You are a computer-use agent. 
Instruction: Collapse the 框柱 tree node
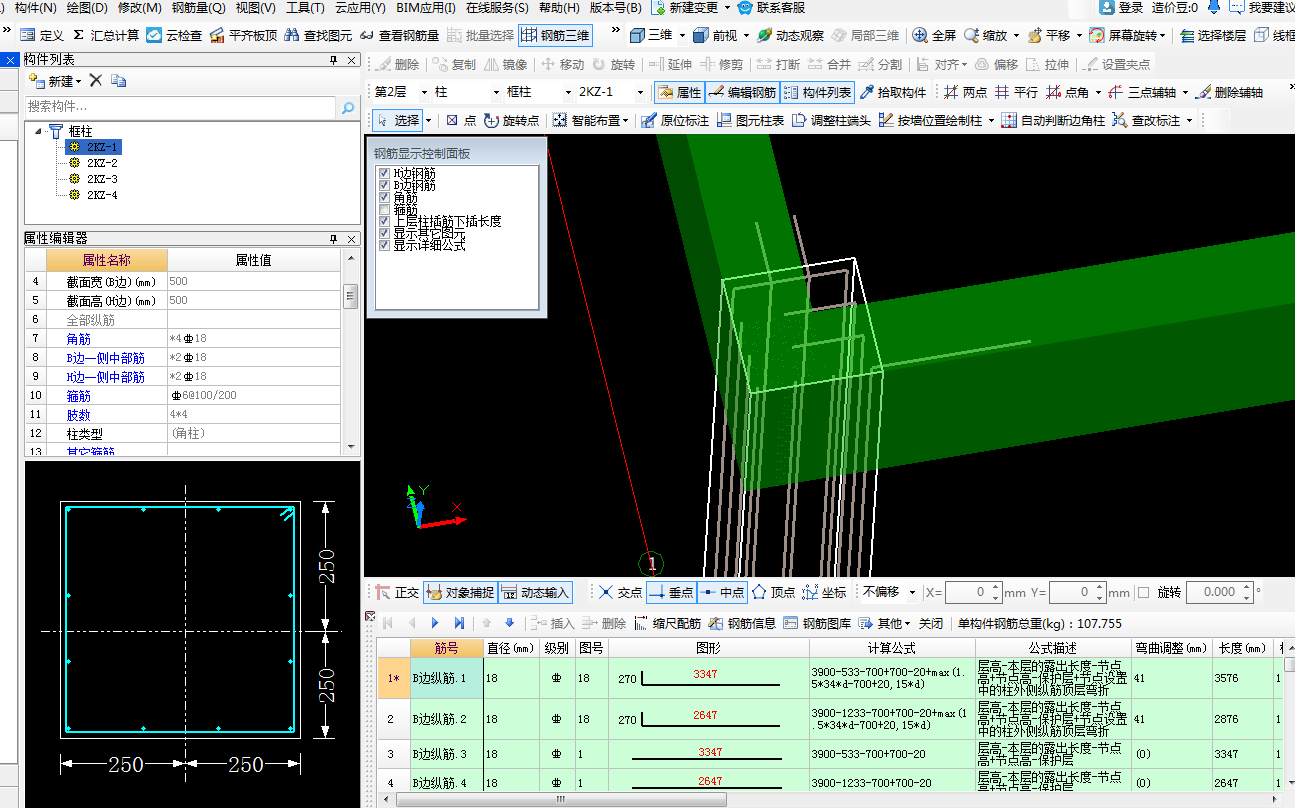click(38, 131)
